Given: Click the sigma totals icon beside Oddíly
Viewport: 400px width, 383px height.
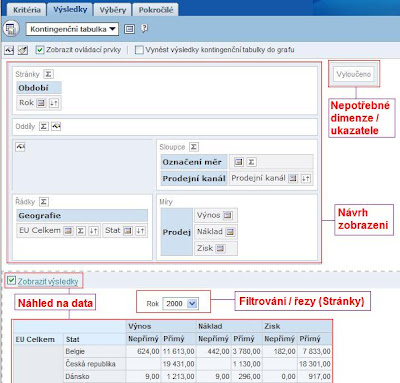Looking at the screenshot, I should coord(44,127).
